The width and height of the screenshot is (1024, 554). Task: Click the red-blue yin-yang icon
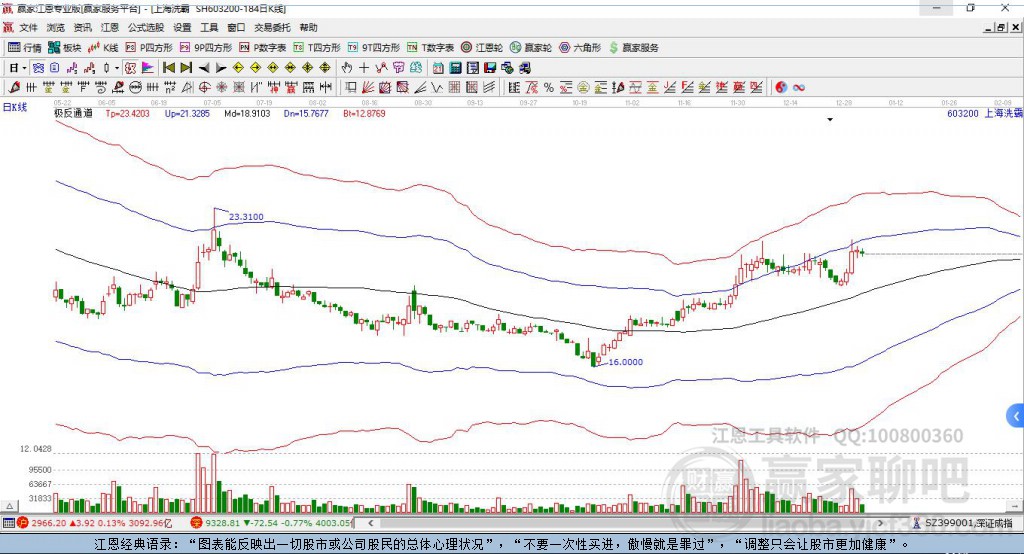coord(781,87)
